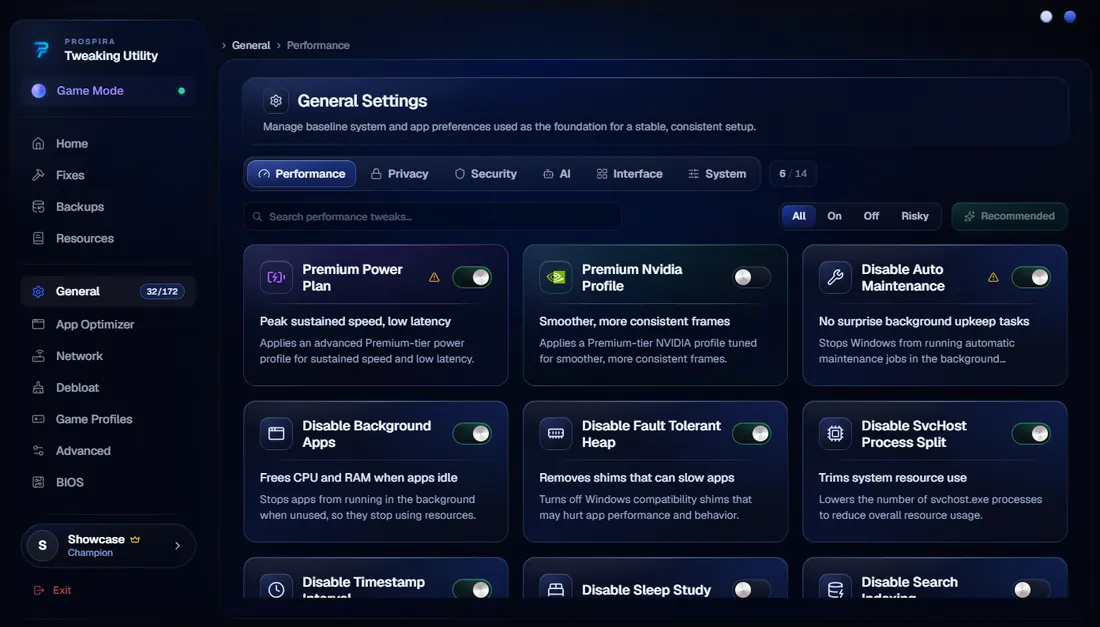Image resolution: width=1100 pixels, height=627 pixels.
Task: Click the Nvidia logo icon
Action: [x=556, y=277]
